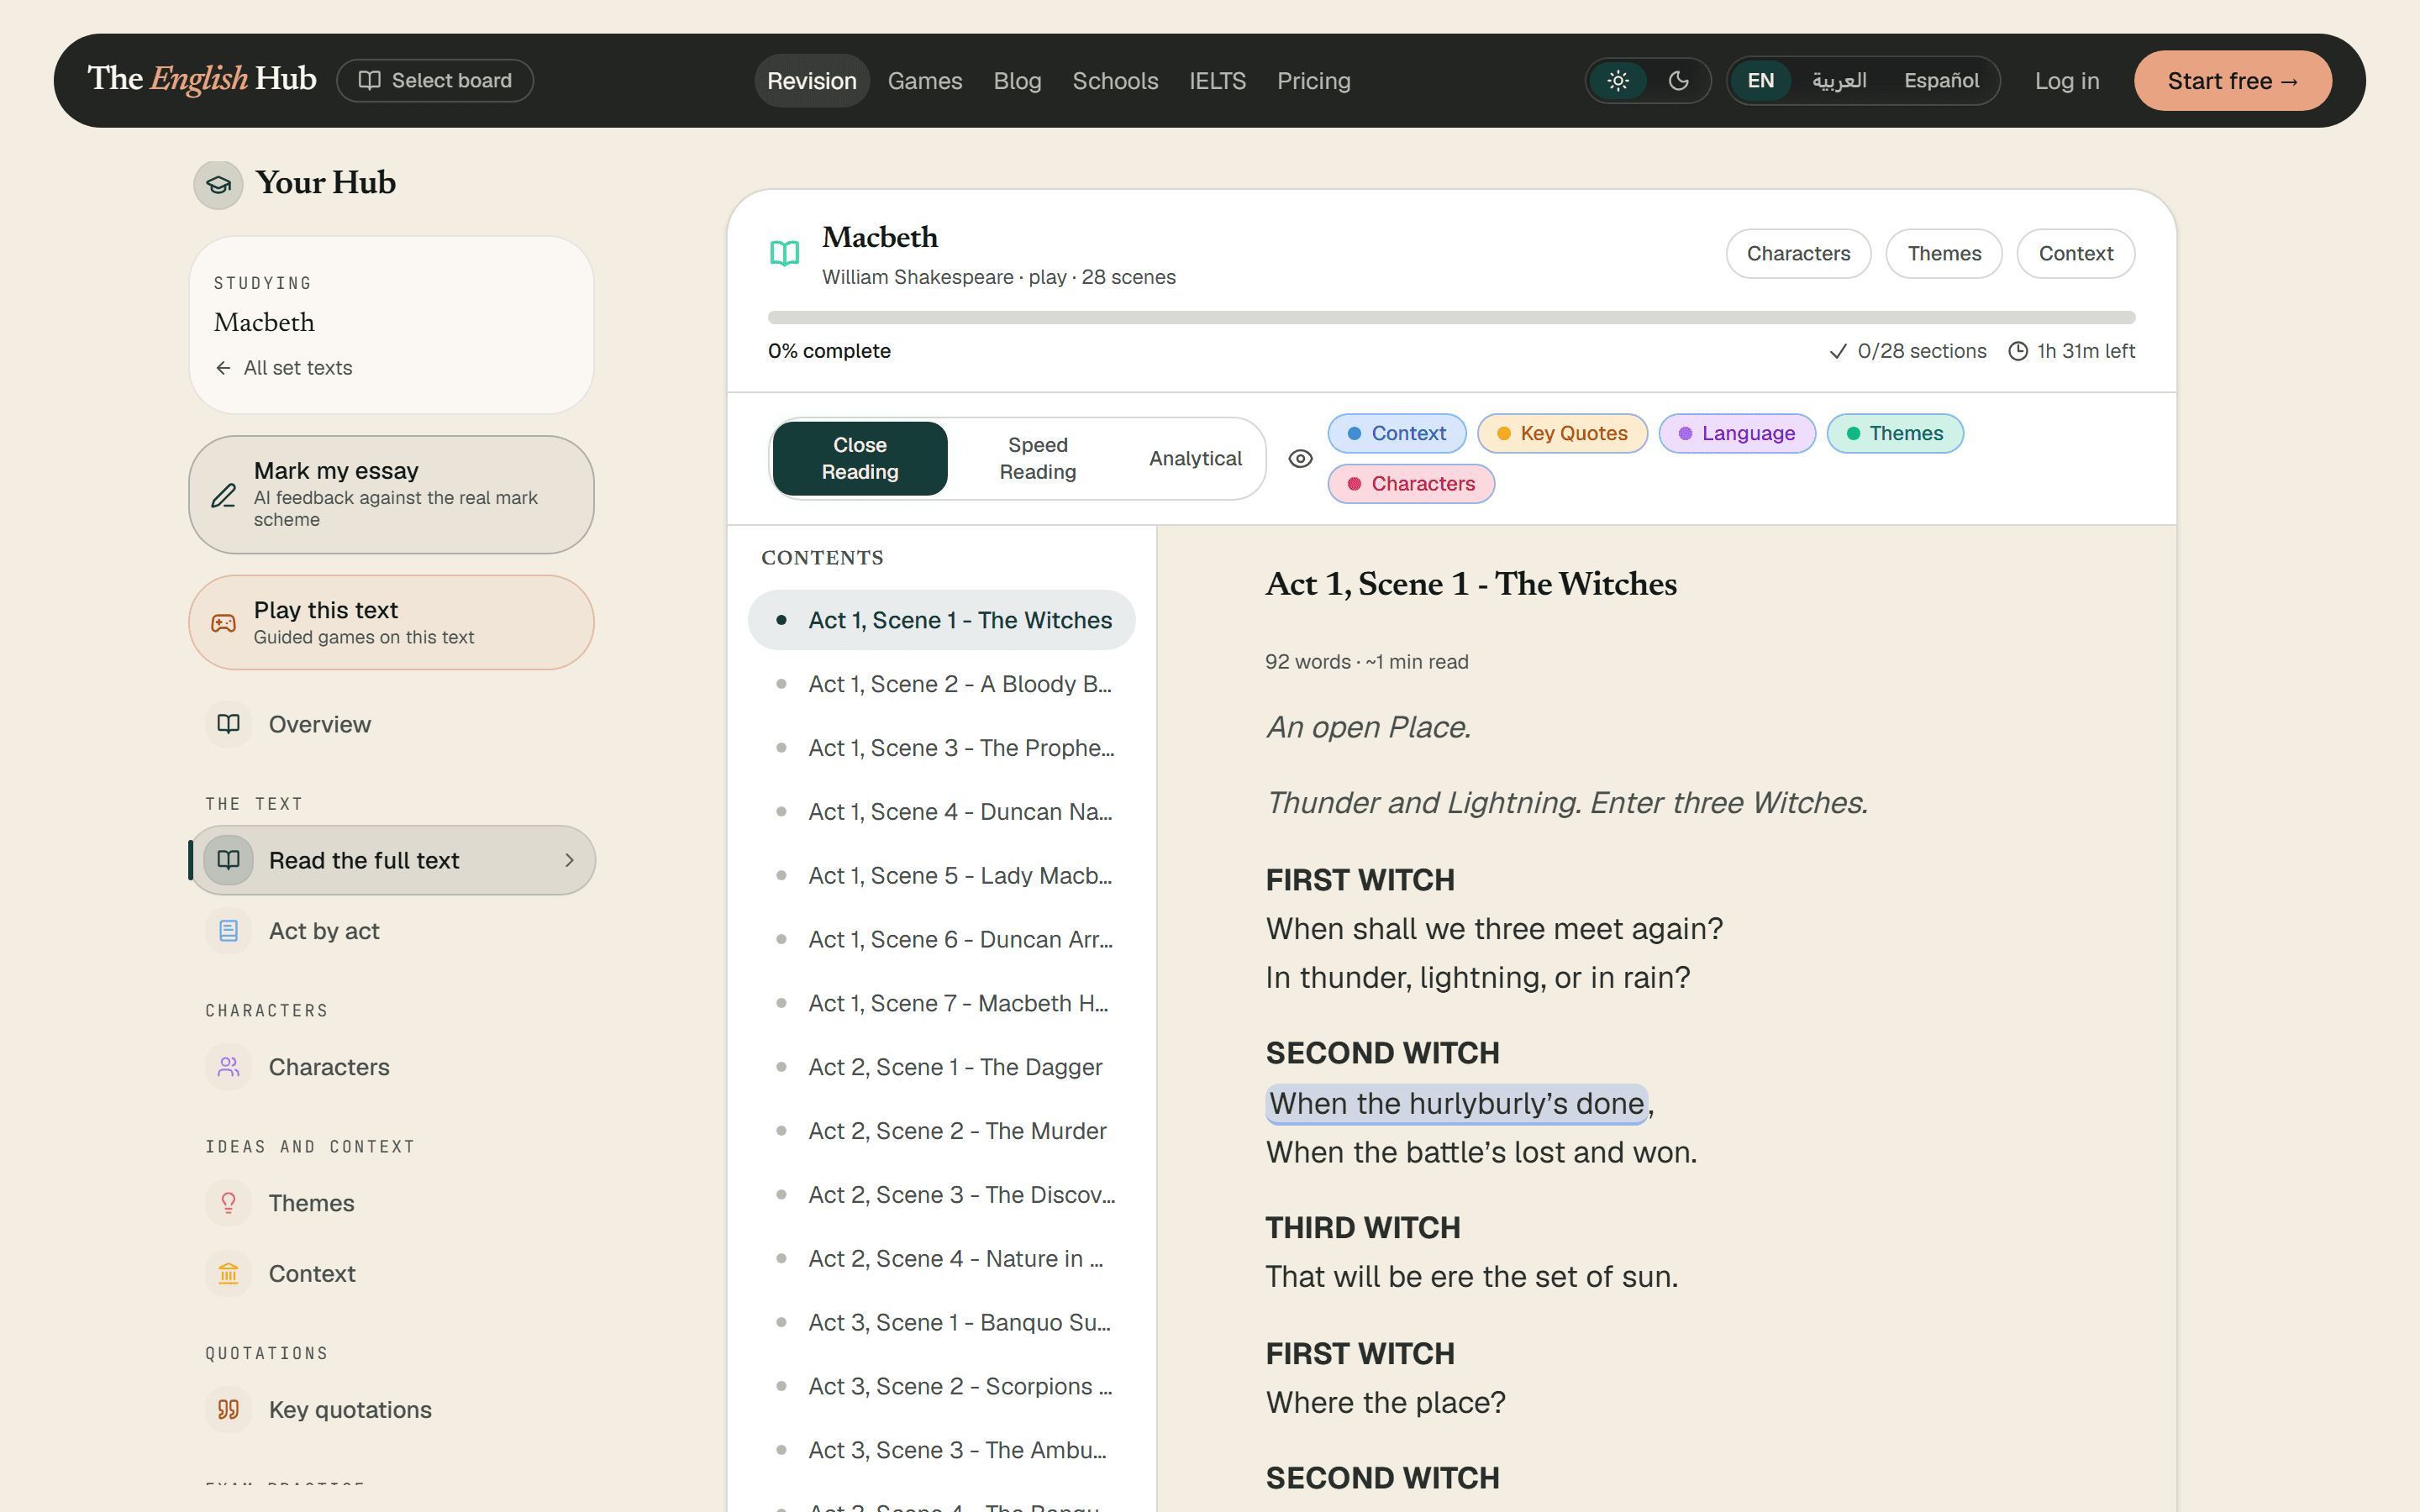
Task: Toggle the red Characters annotation filter
Action: 1410,484
